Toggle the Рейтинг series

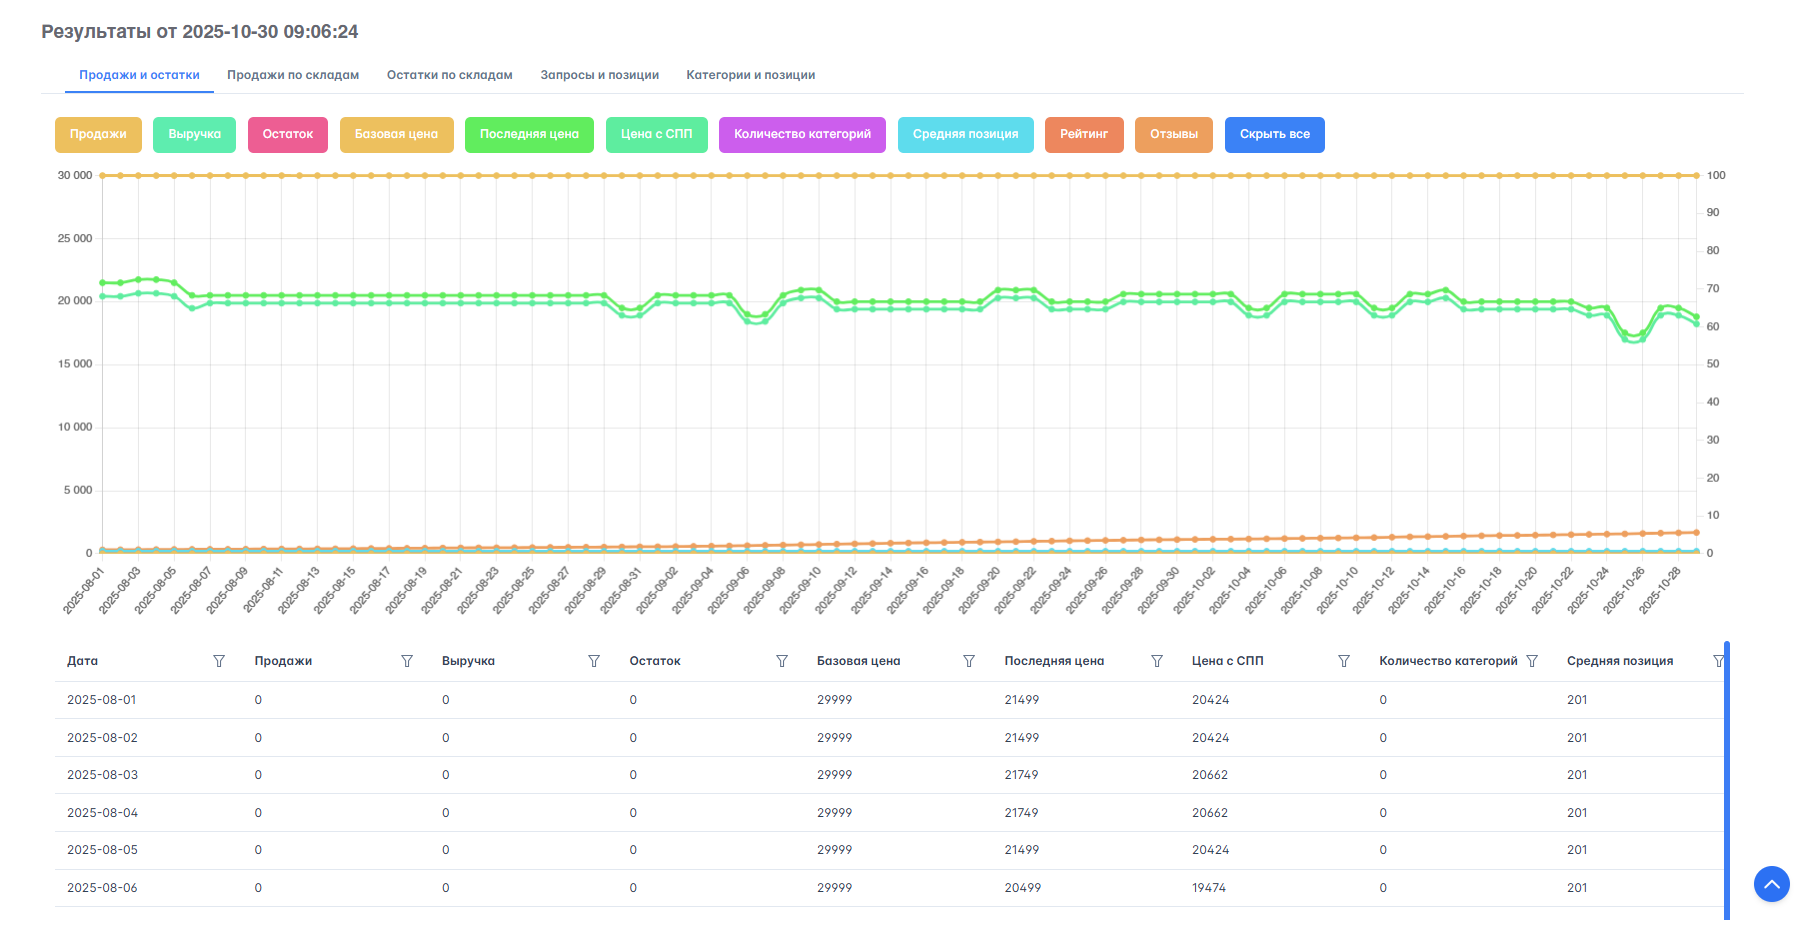click(1083, 135)
